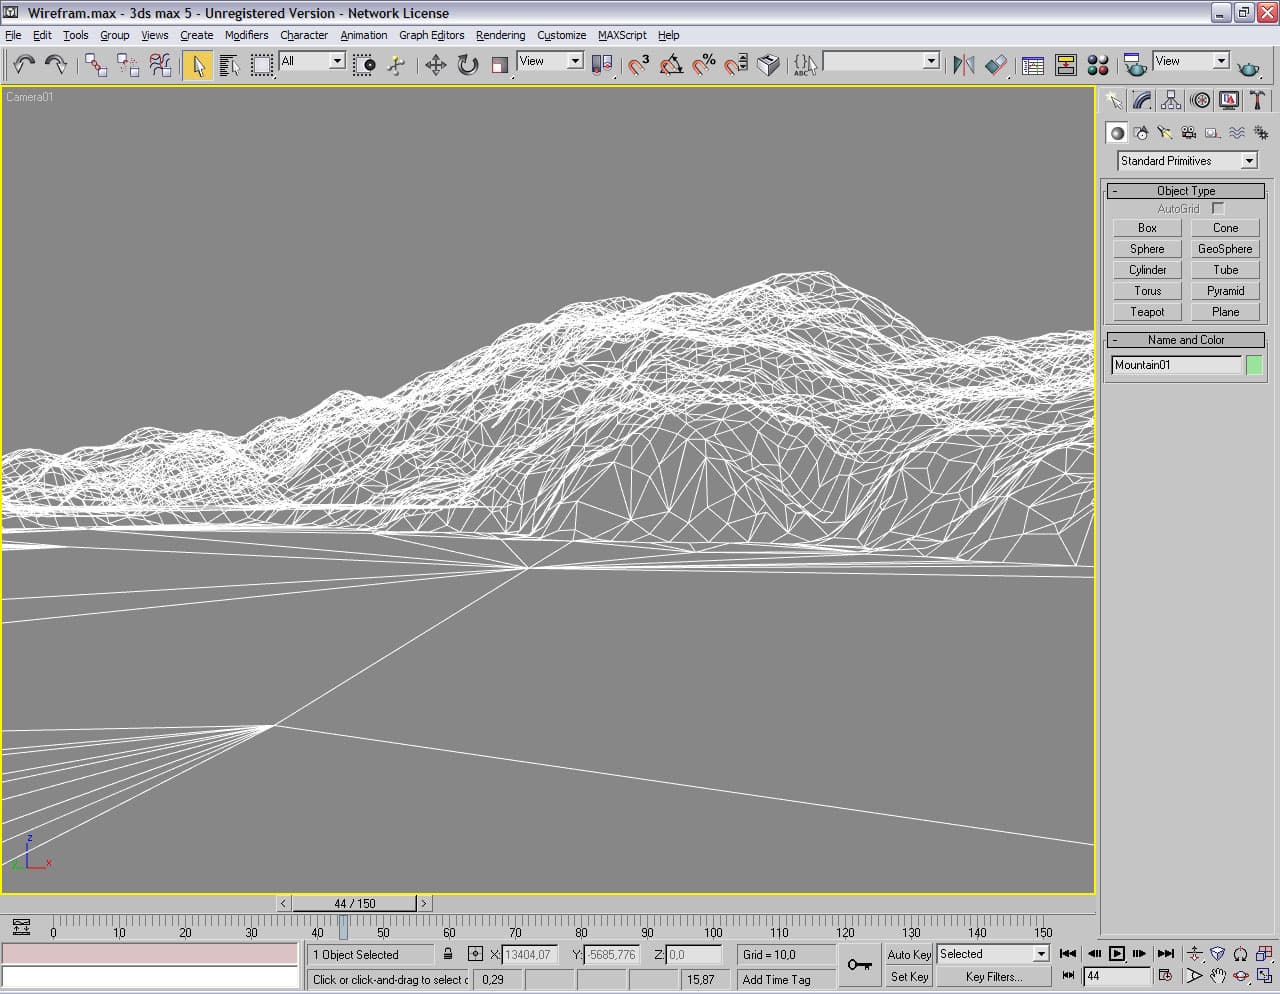Screen dimensions: 1280x994
Task: Open the Rendering menu
Action: tap(500, 35)
